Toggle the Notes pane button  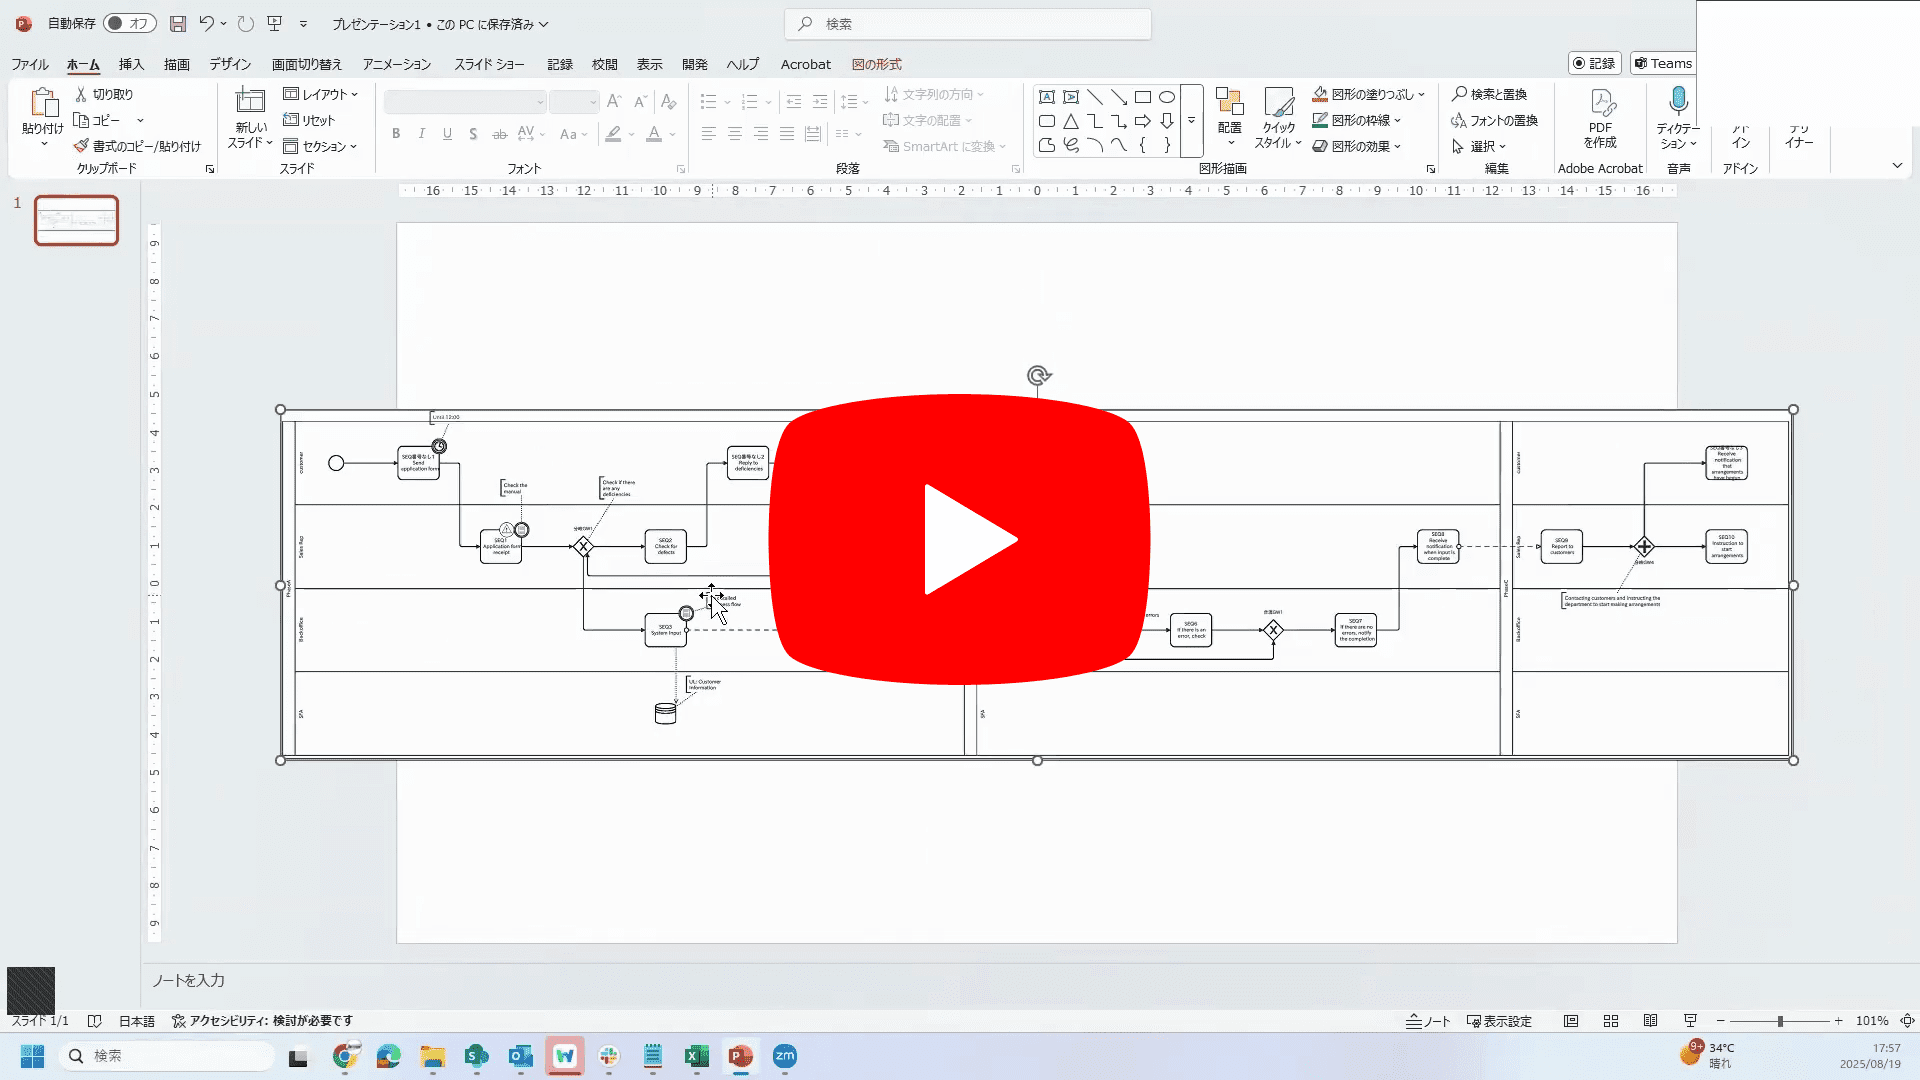click(x=1428, y=1021)
